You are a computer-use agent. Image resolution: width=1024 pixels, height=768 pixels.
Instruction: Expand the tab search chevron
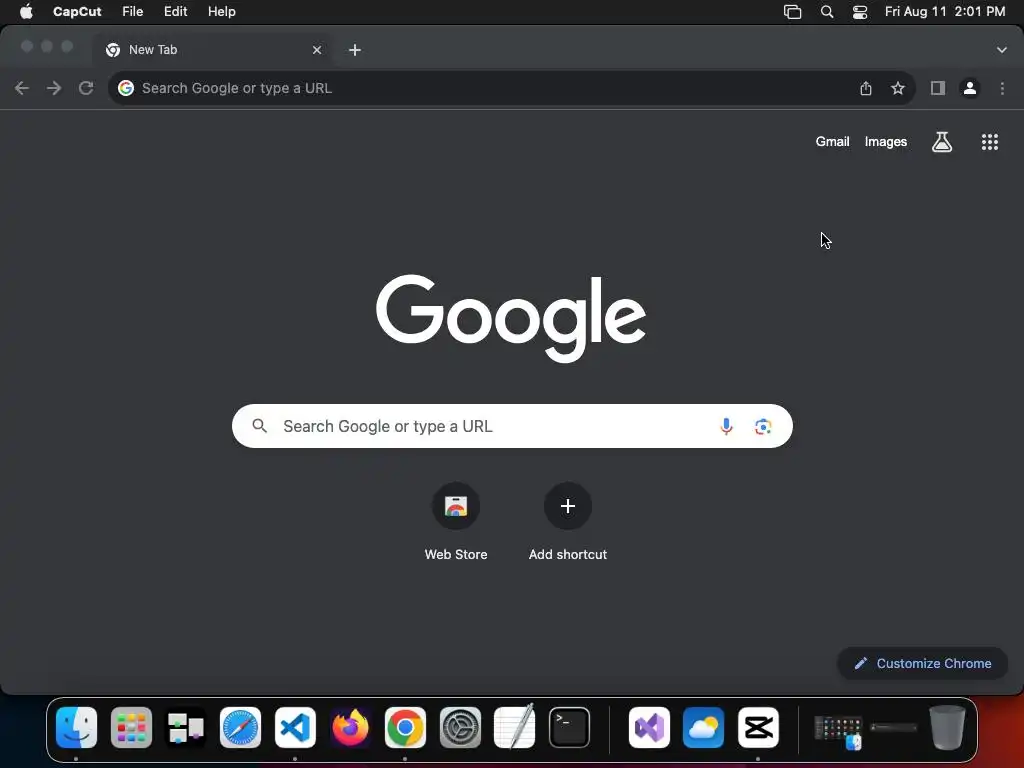1002,50
